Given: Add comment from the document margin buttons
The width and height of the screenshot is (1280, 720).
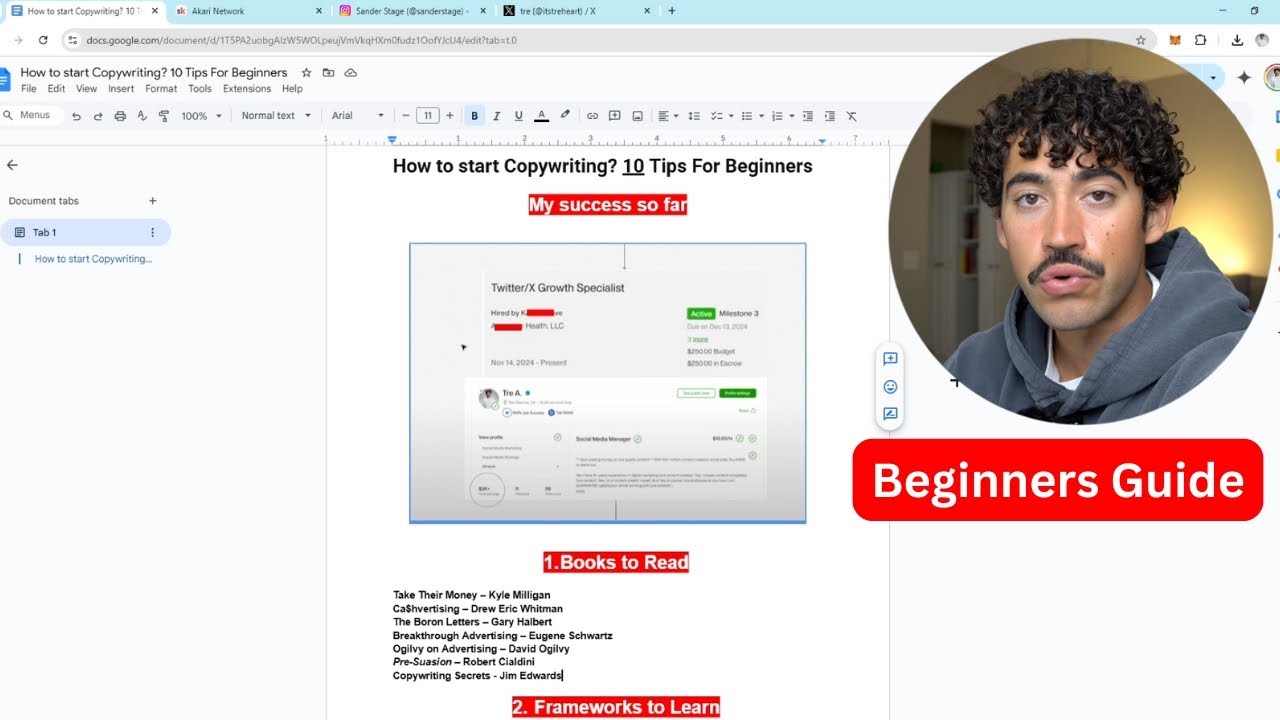Looking at the screenshot, I should tap(890, 359).
